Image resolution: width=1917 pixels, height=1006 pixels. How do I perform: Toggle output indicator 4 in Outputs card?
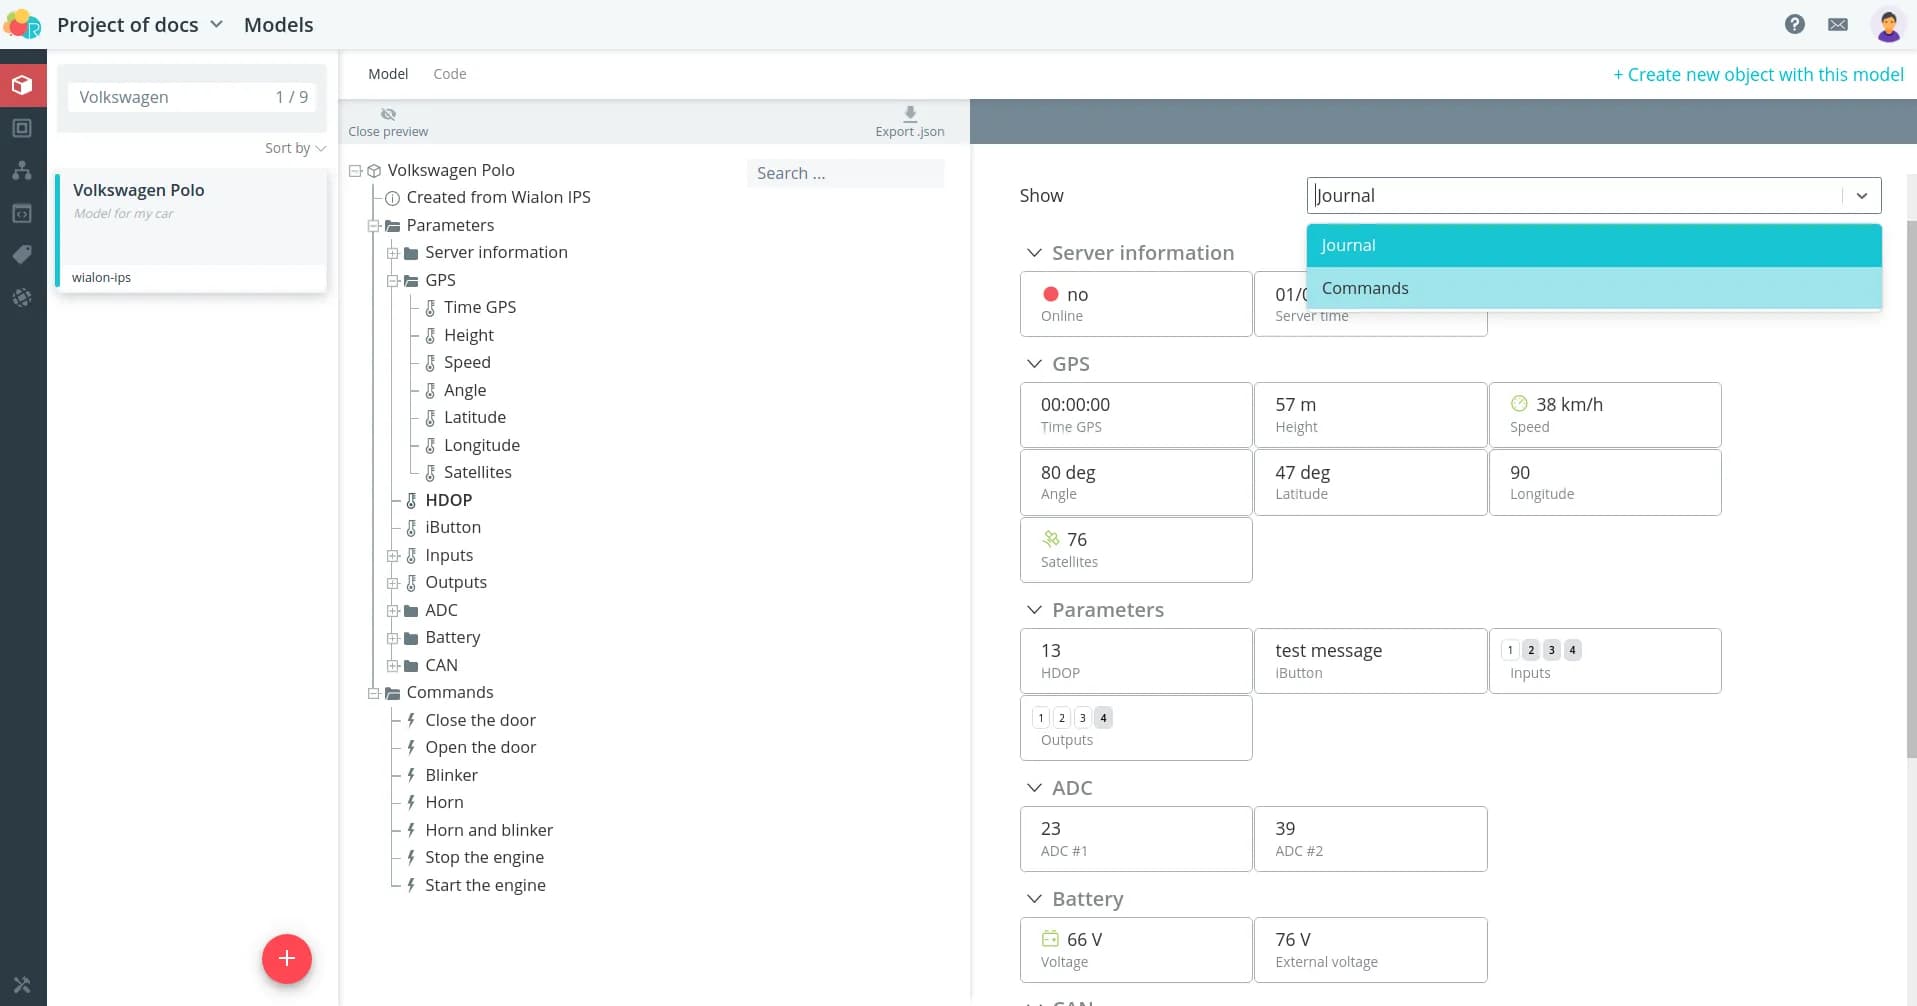pyautogui.click(x=1103, y=718)
